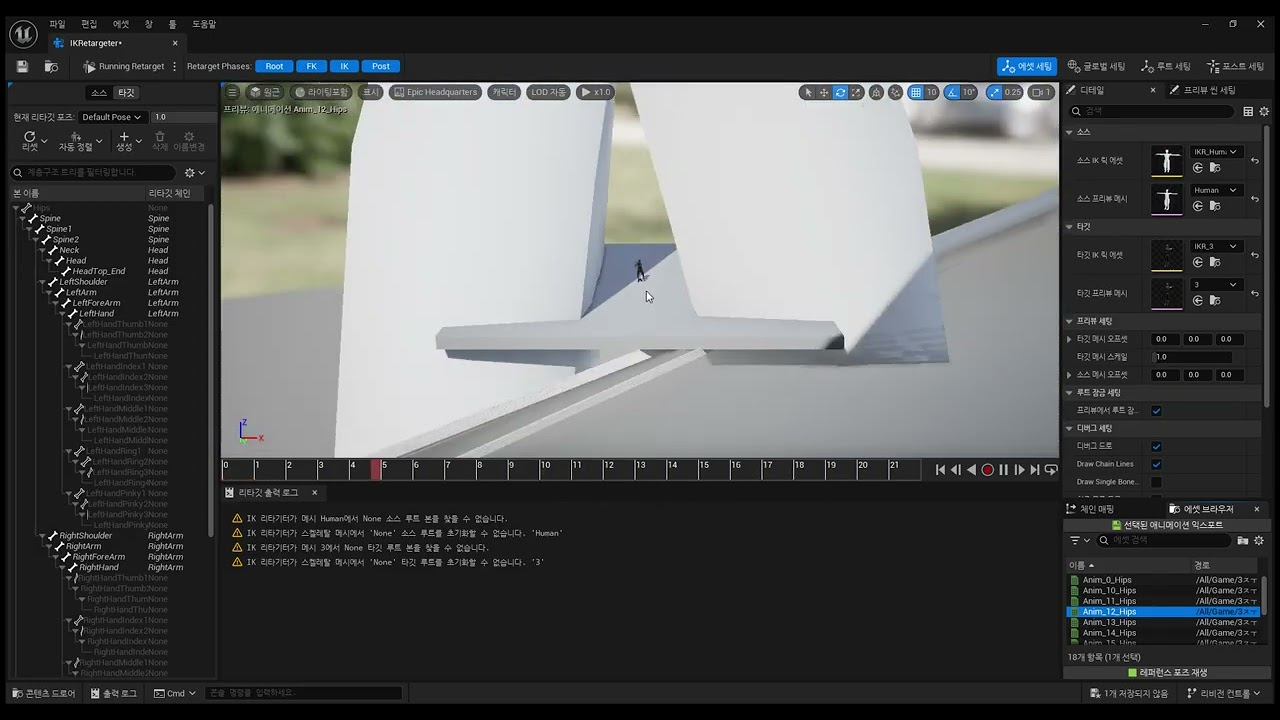The image size is (1280, 720).
Task: Uncheck Draw Chain Lines checkbox
Action: 1156,464
